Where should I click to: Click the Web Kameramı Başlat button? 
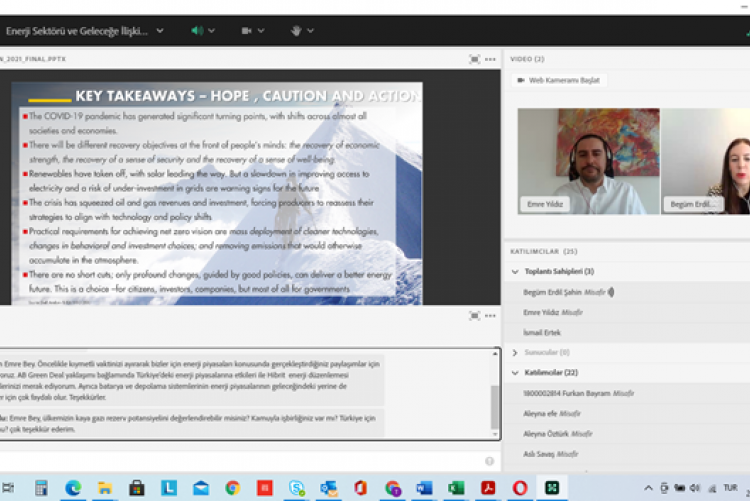click(560, 80)
